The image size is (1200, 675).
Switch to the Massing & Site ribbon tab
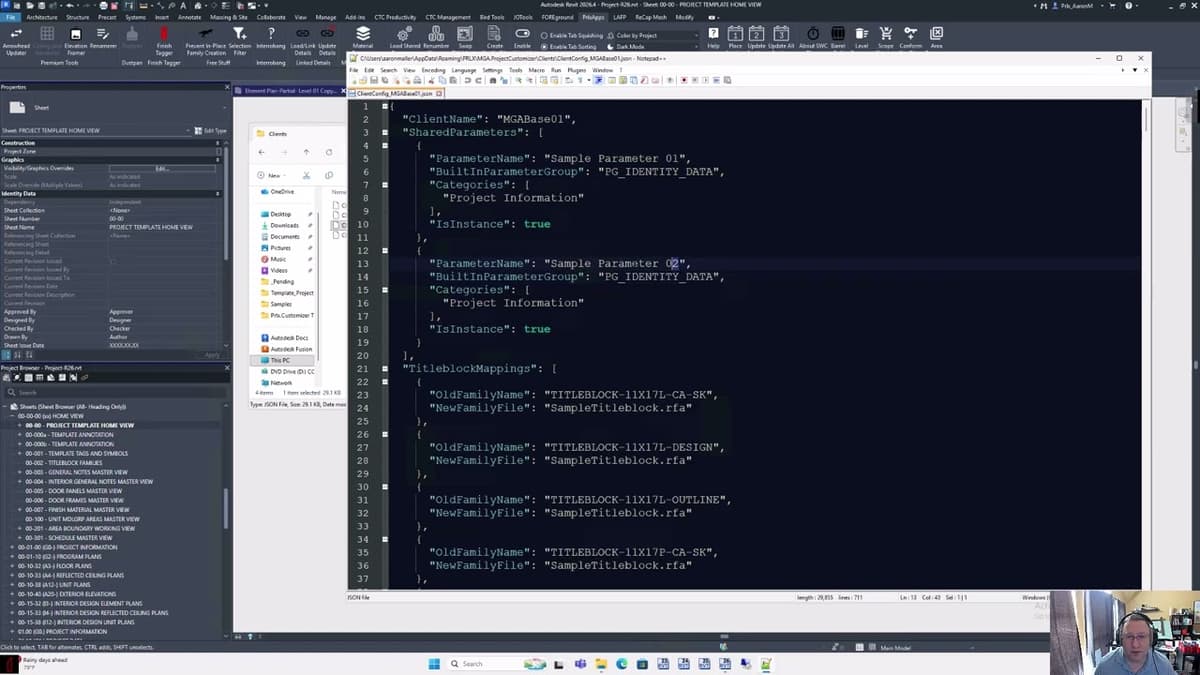coord(229,17)
